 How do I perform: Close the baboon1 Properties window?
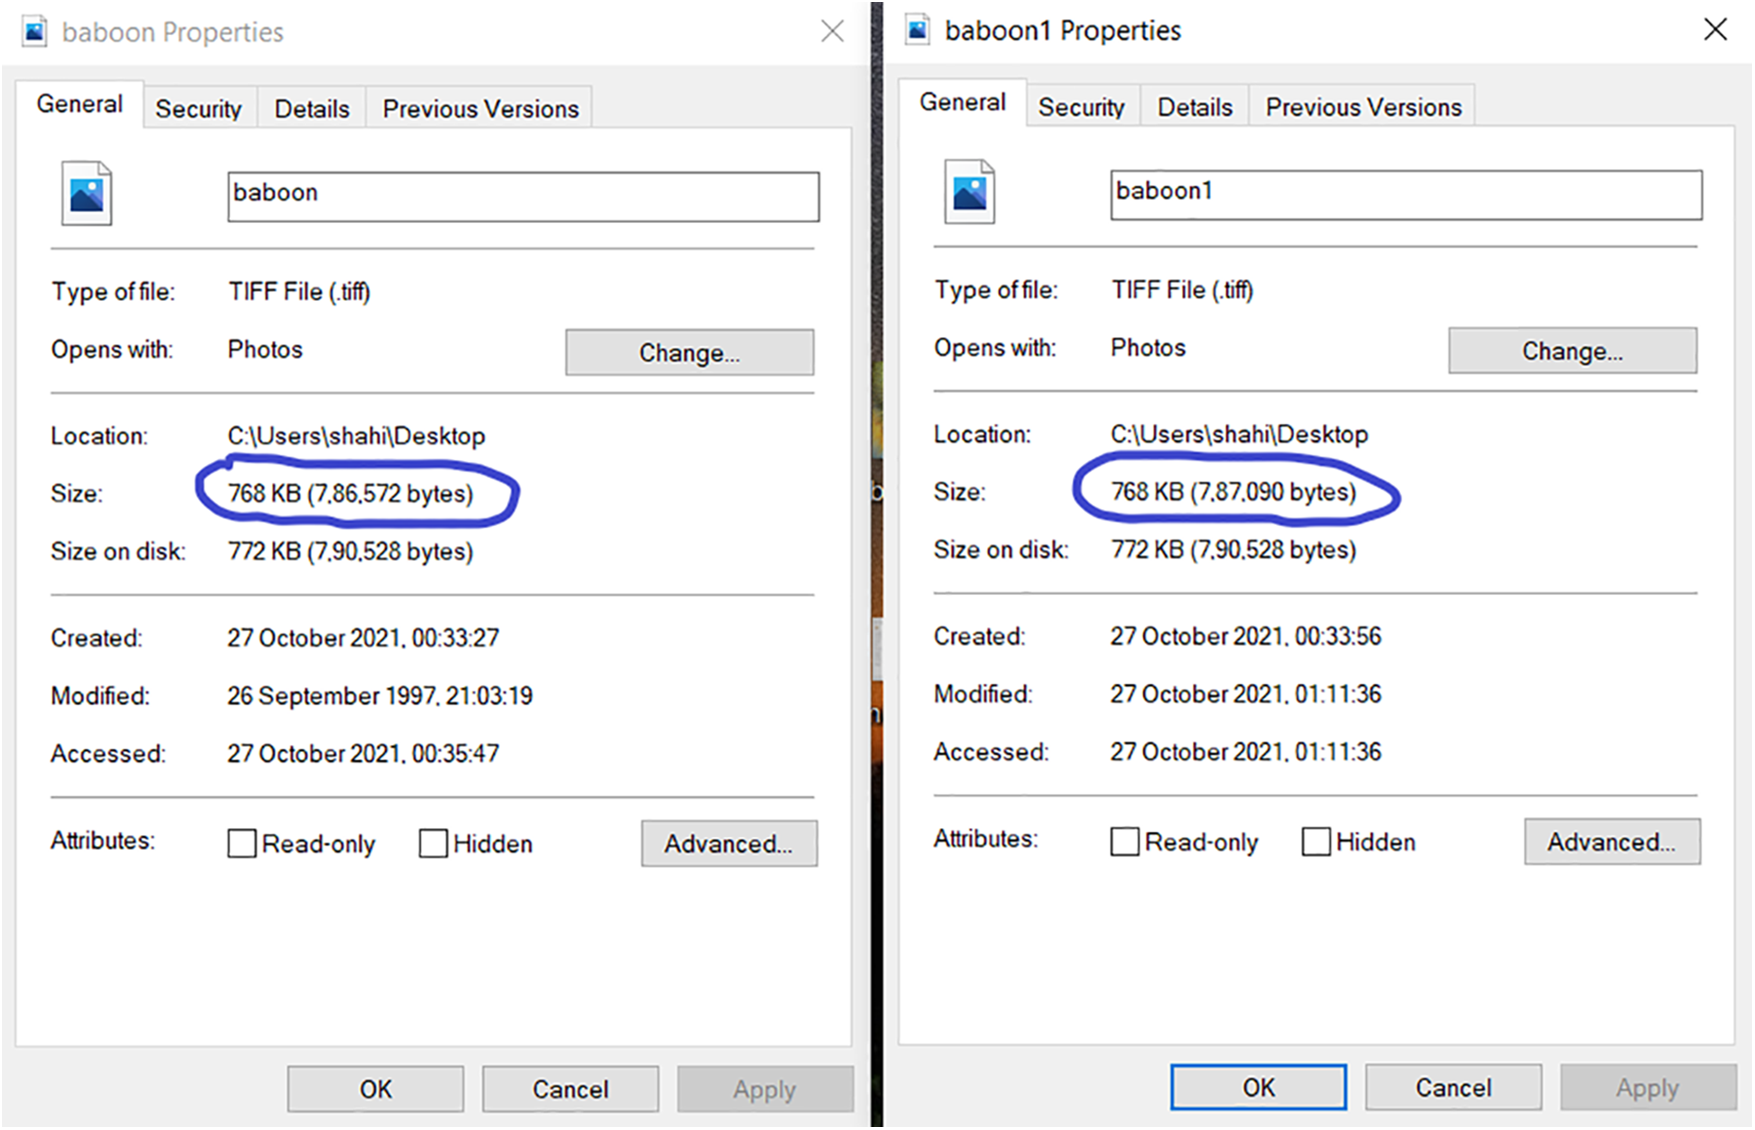pos(1715,30)
